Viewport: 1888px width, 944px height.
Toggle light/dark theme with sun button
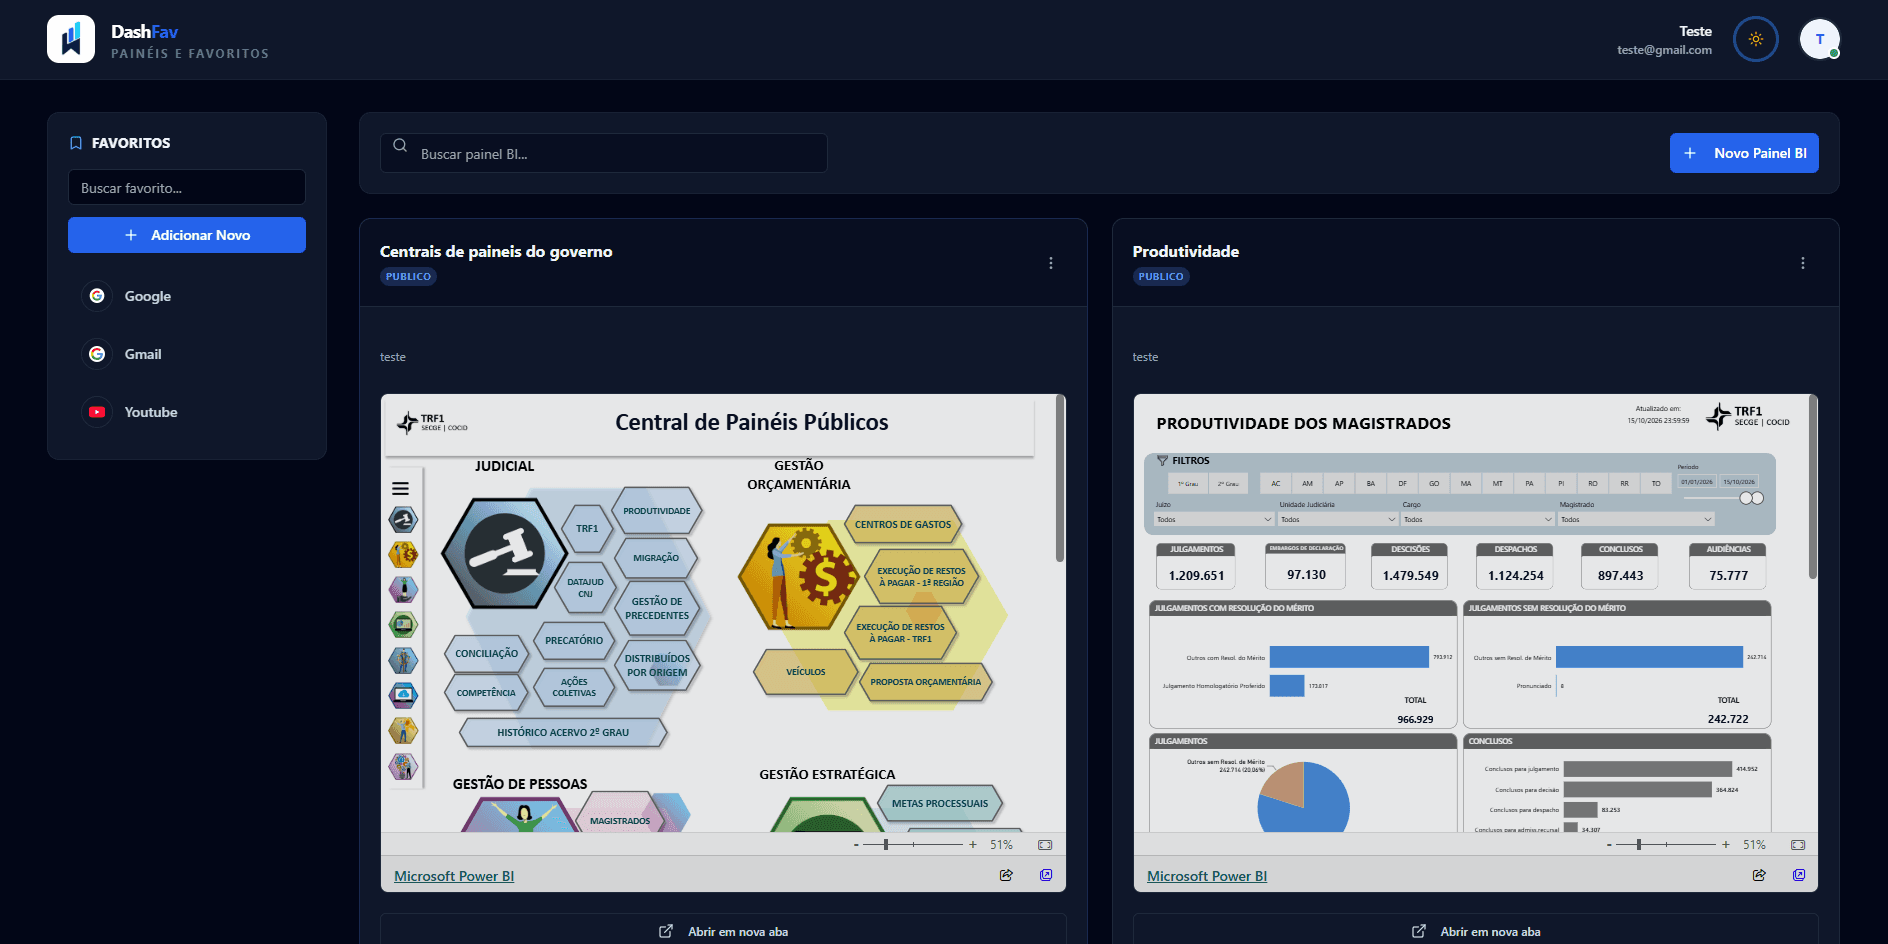tap(1756, 39)
